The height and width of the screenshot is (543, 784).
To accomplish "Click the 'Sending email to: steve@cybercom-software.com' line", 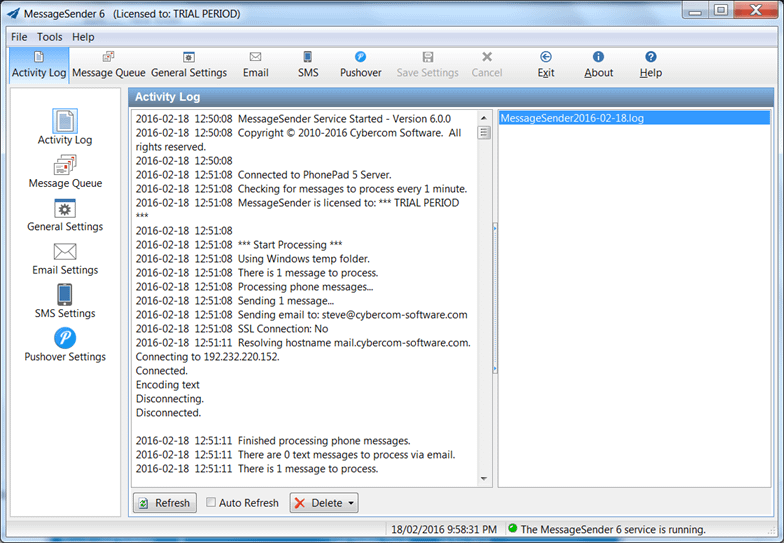I will pos(352,315).
